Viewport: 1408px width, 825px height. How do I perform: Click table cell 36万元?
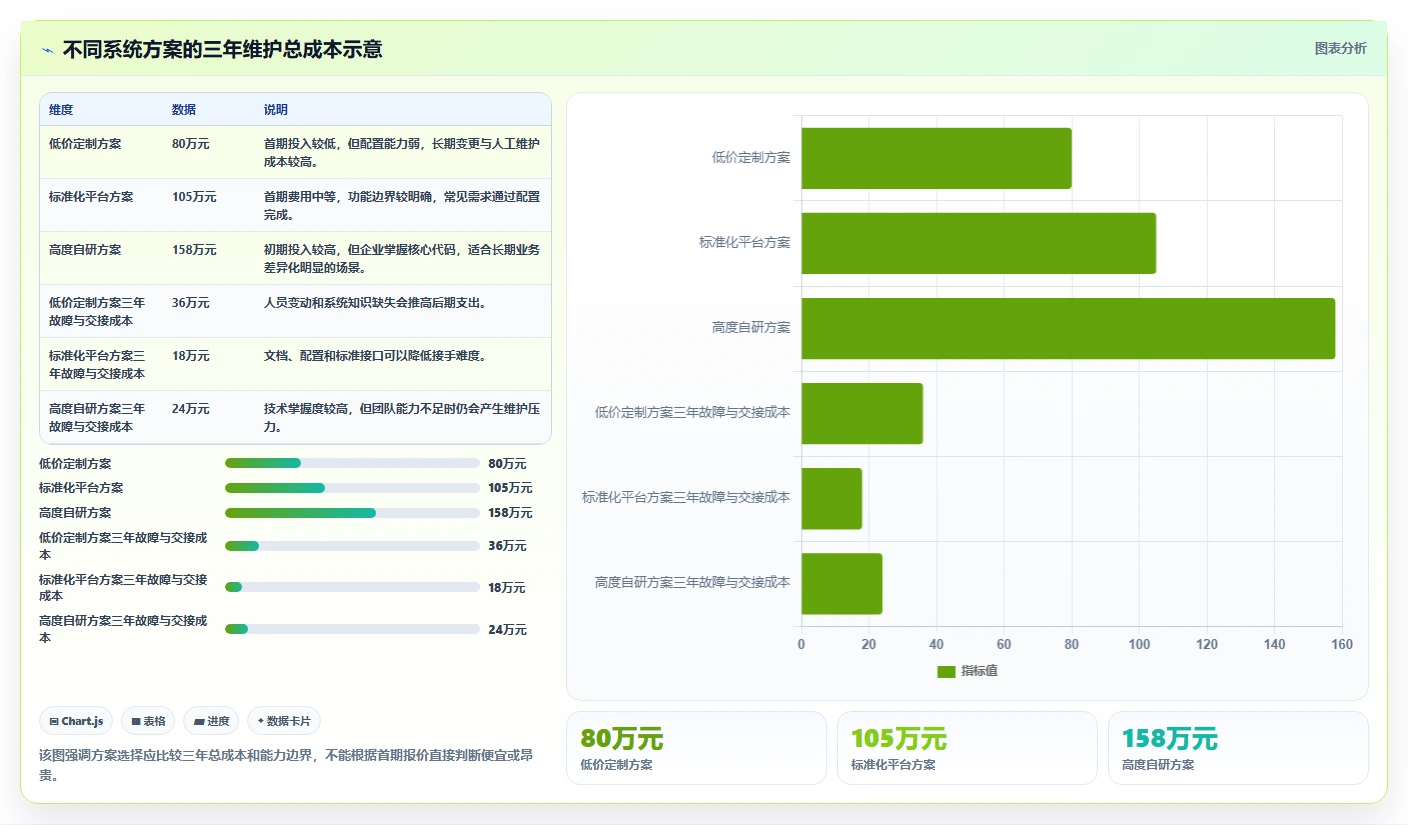191,303
